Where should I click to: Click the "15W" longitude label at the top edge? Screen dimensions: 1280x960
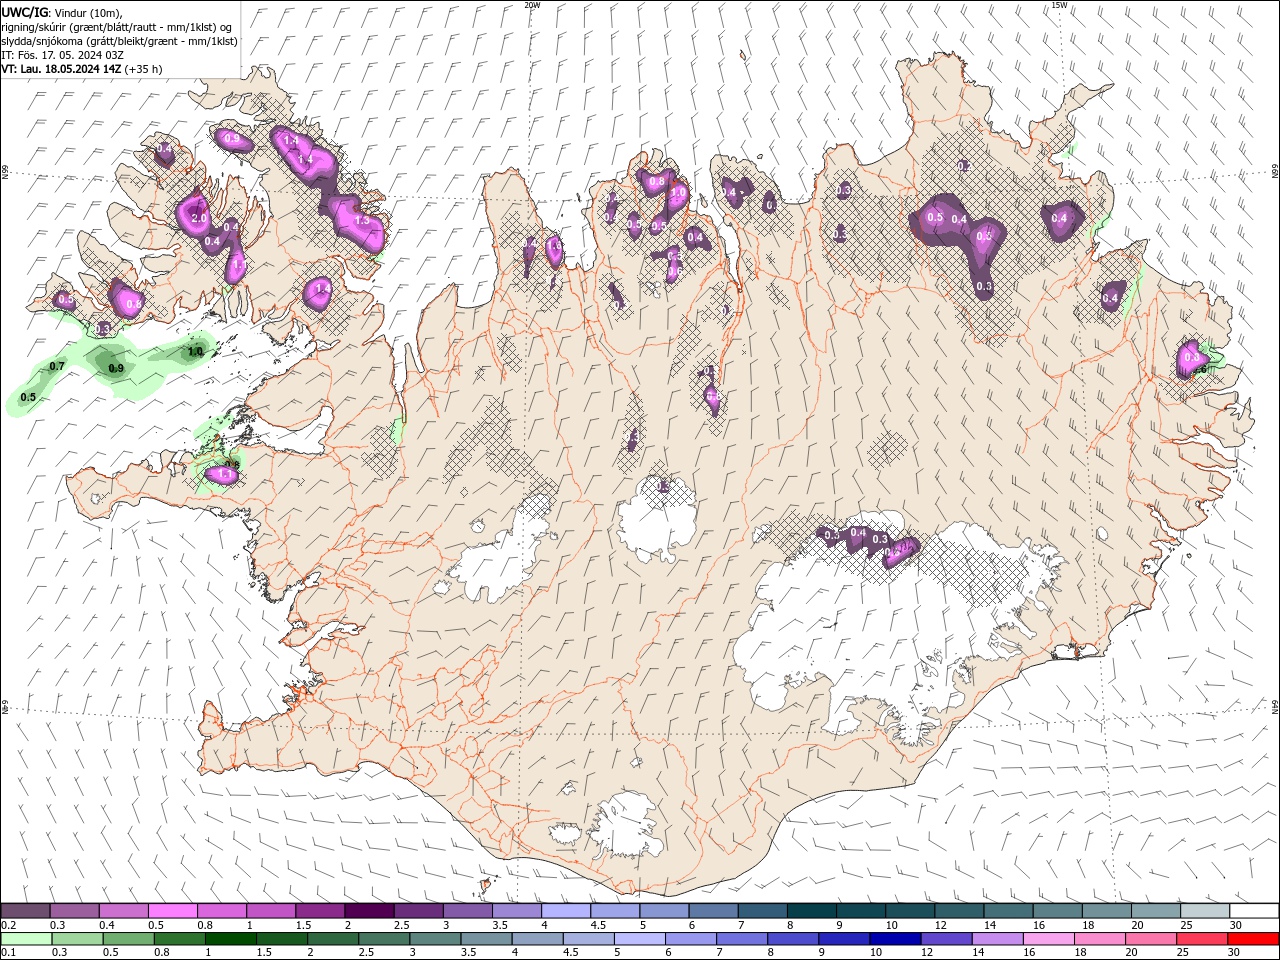[x=1059, y=5]
